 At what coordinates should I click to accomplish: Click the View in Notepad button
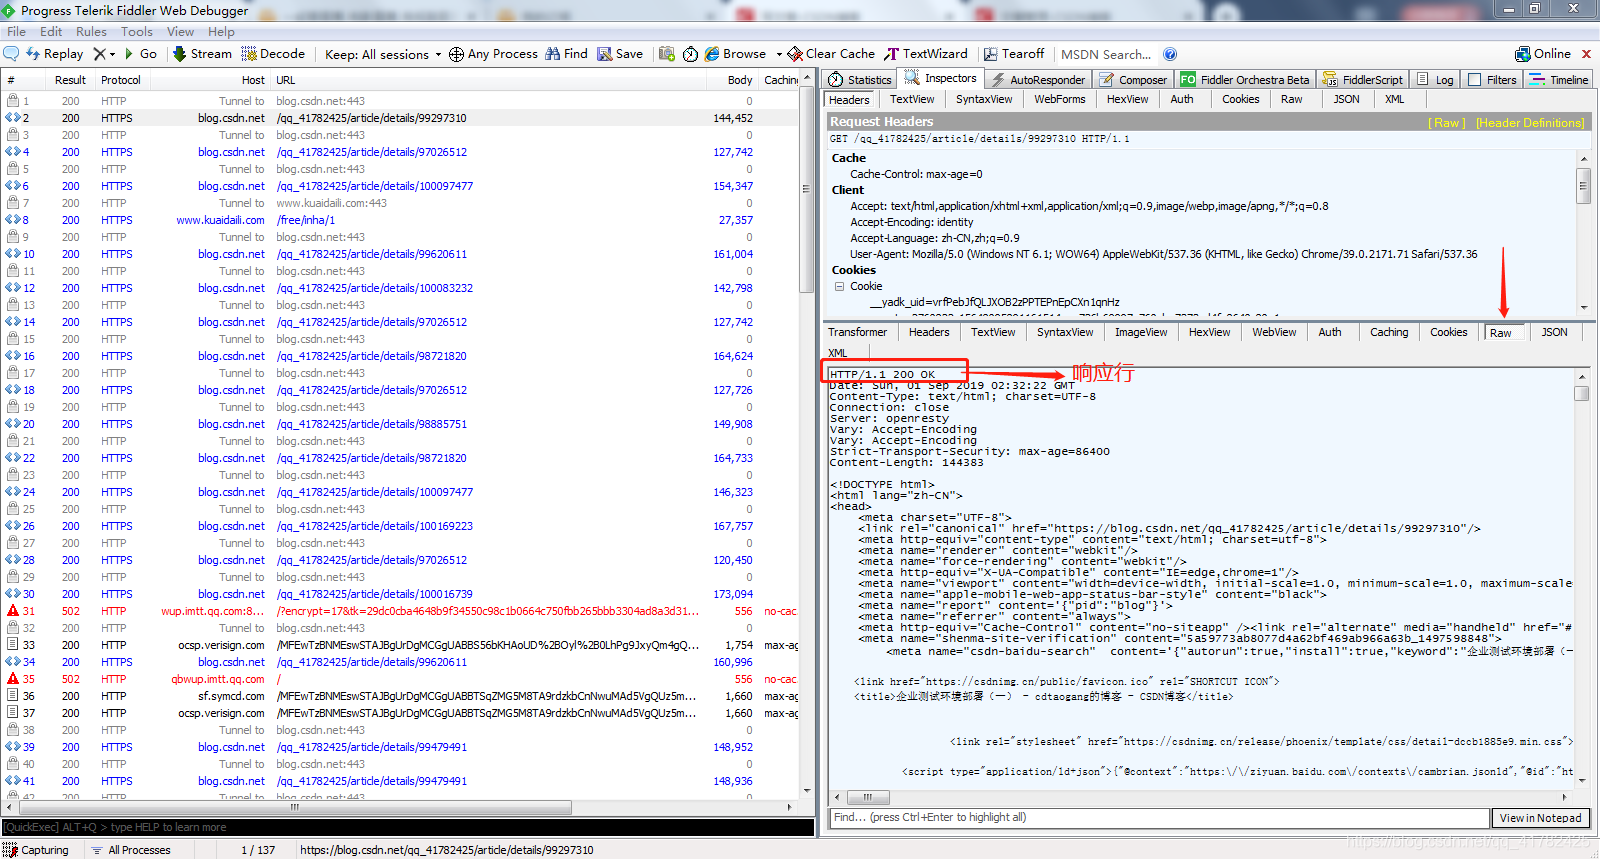tap(1540, 818)
